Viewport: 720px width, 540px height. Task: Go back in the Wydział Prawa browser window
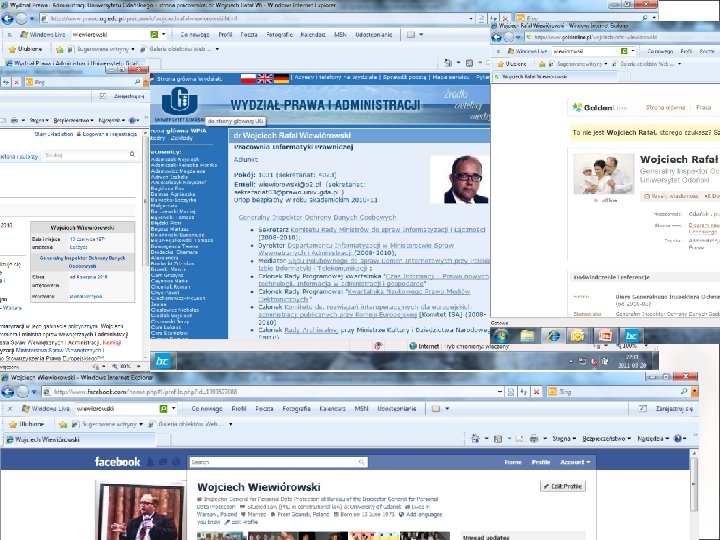pos(7,19)
